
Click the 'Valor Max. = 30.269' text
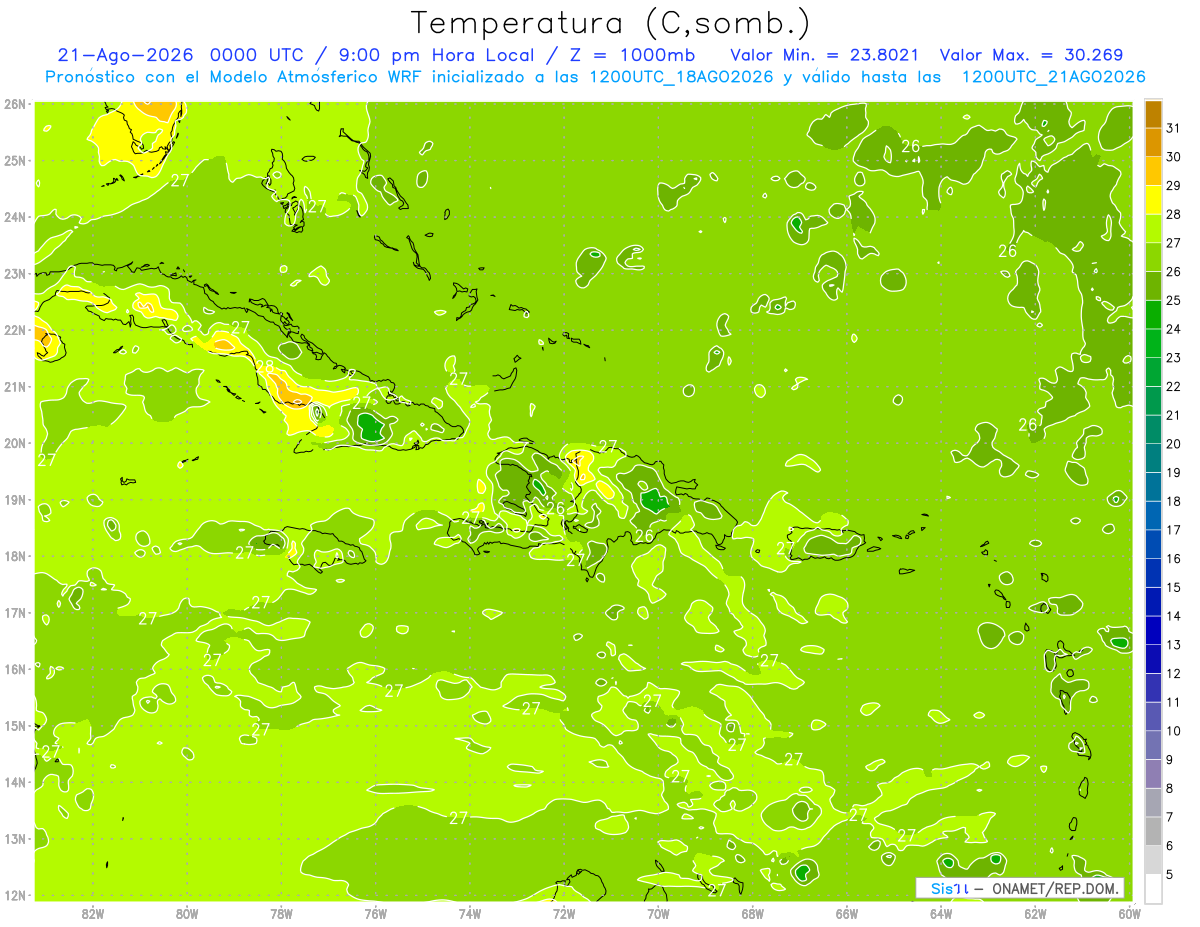[x=1031, y=55]
